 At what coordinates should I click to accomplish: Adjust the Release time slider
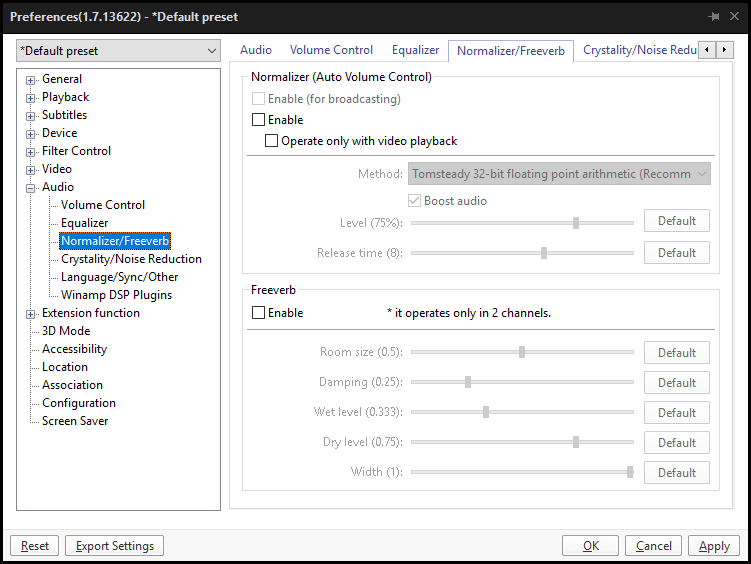544,253
